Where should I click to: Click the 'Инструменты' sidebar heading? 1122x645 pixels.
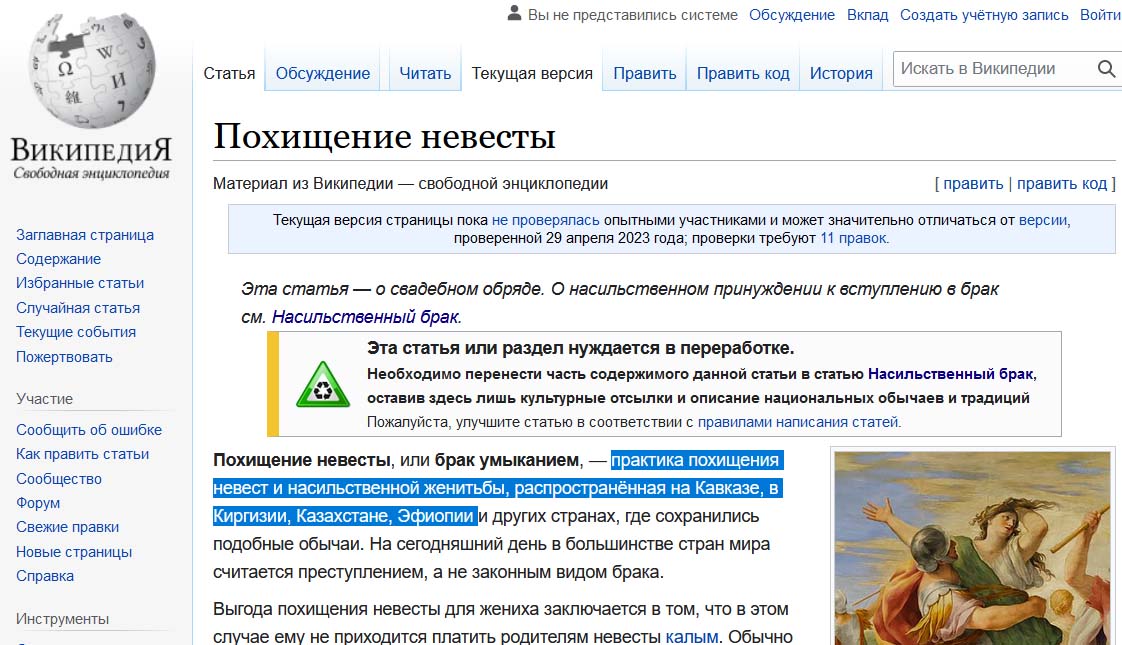coord(62,619)
